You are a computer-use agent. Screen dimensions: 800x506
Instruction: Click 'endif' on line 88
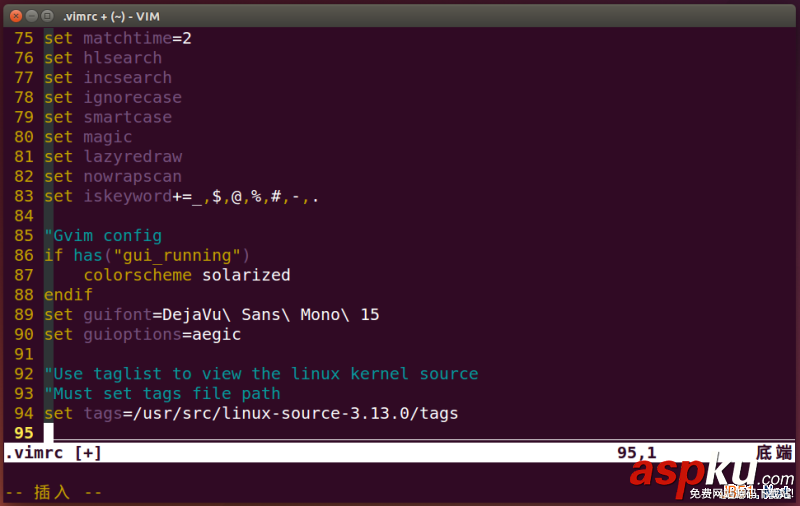(68, 295)
